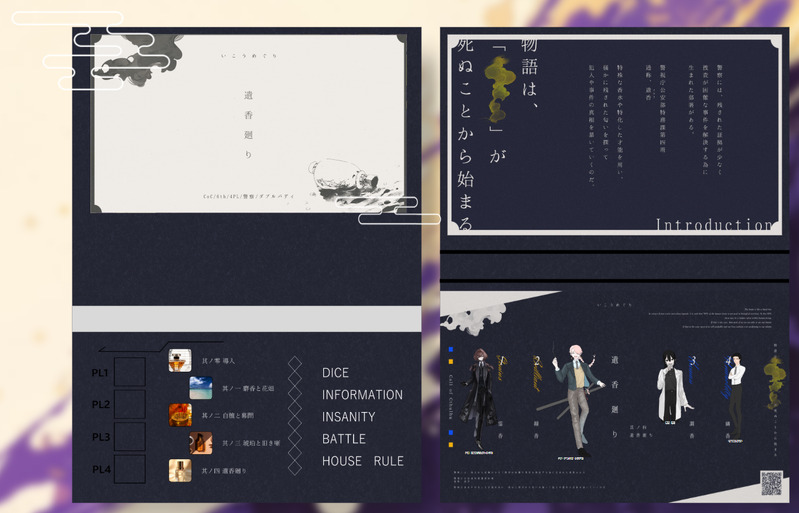Click the vertical Call of Cthulhu text
The width and height of the screenshot is (799, 513).
451,397
